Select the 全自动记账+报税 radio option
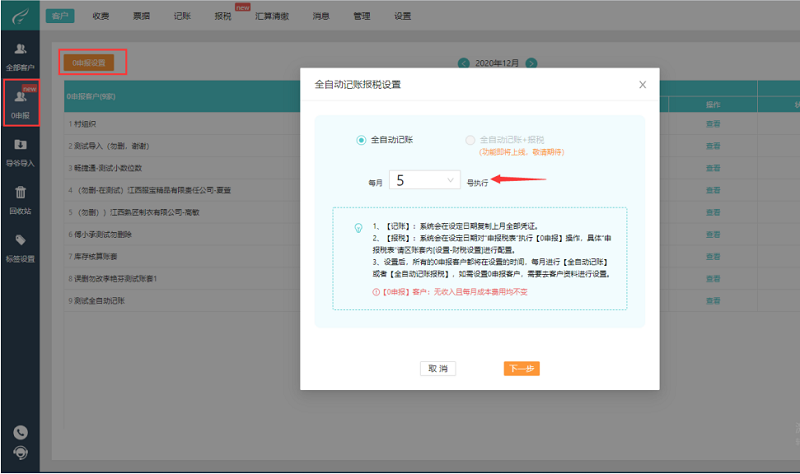Image resolution: width=800 pixels, height=474 pixels. tap(470, 140)
